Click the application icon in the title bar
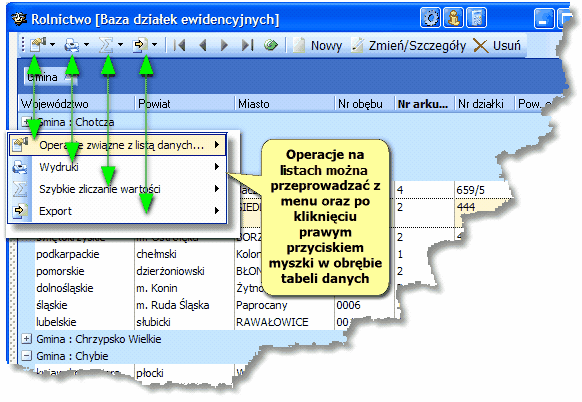Viewport: 582px width, 402px height. 19,19
